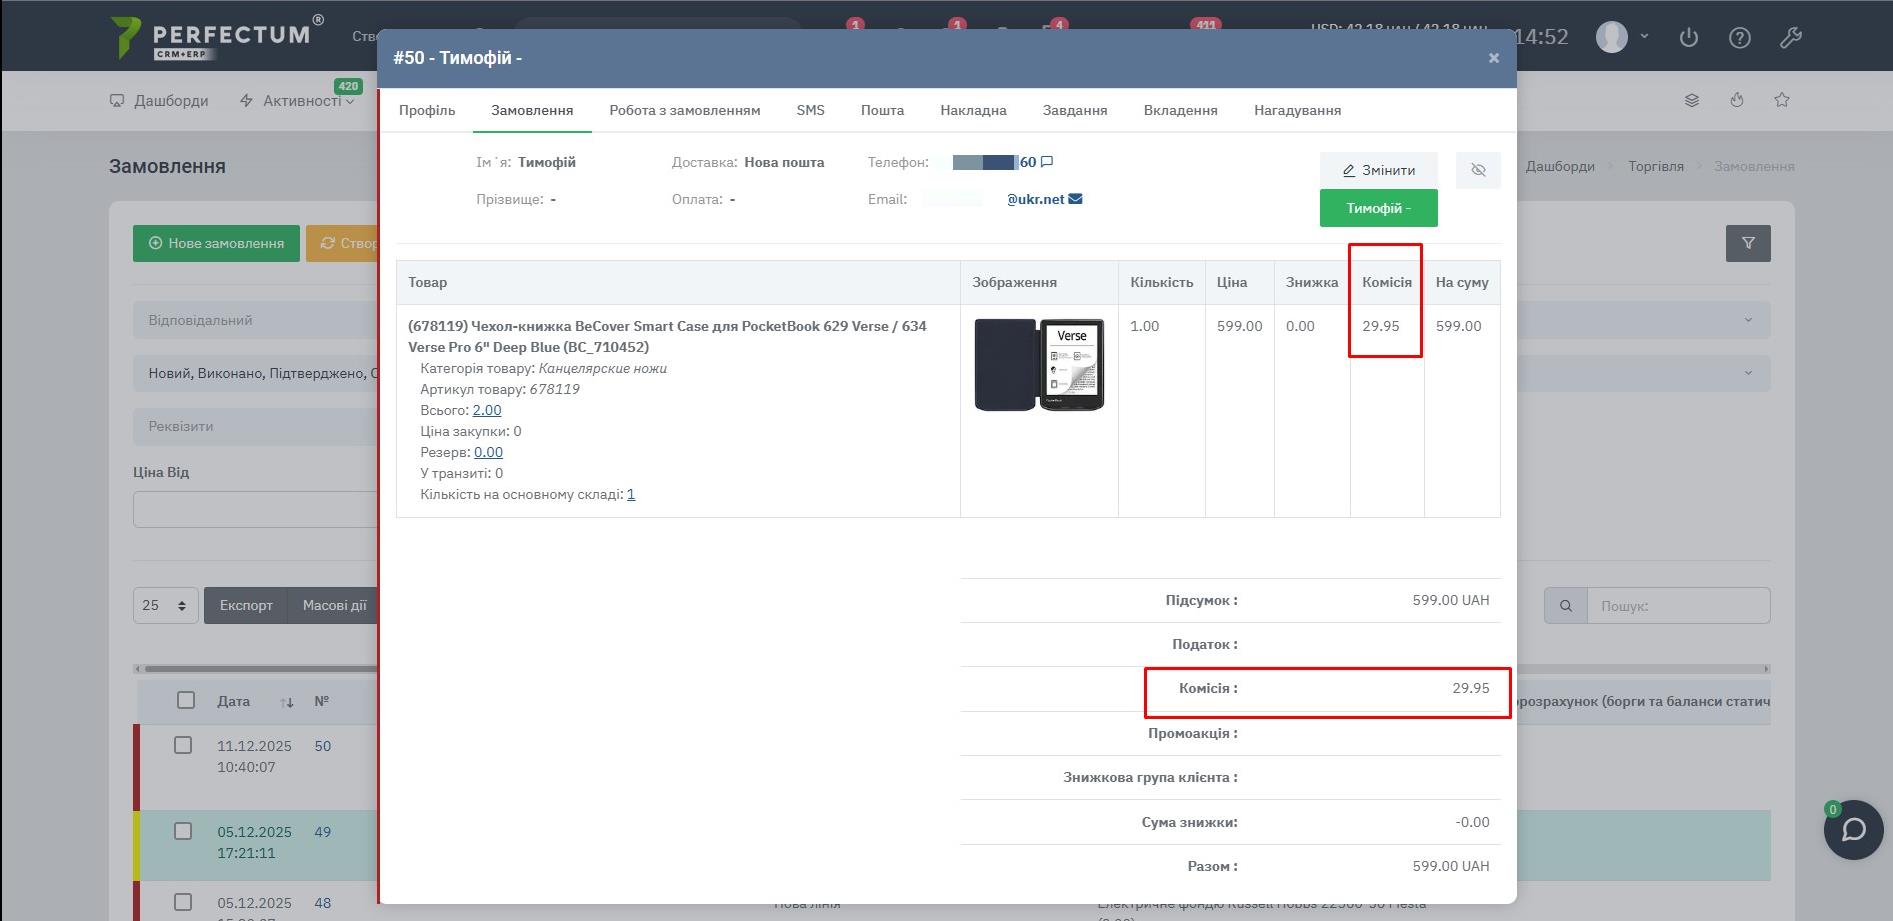Open the Накладна tab
This screenshot has height=921, width=1893.
pos(972,110)
